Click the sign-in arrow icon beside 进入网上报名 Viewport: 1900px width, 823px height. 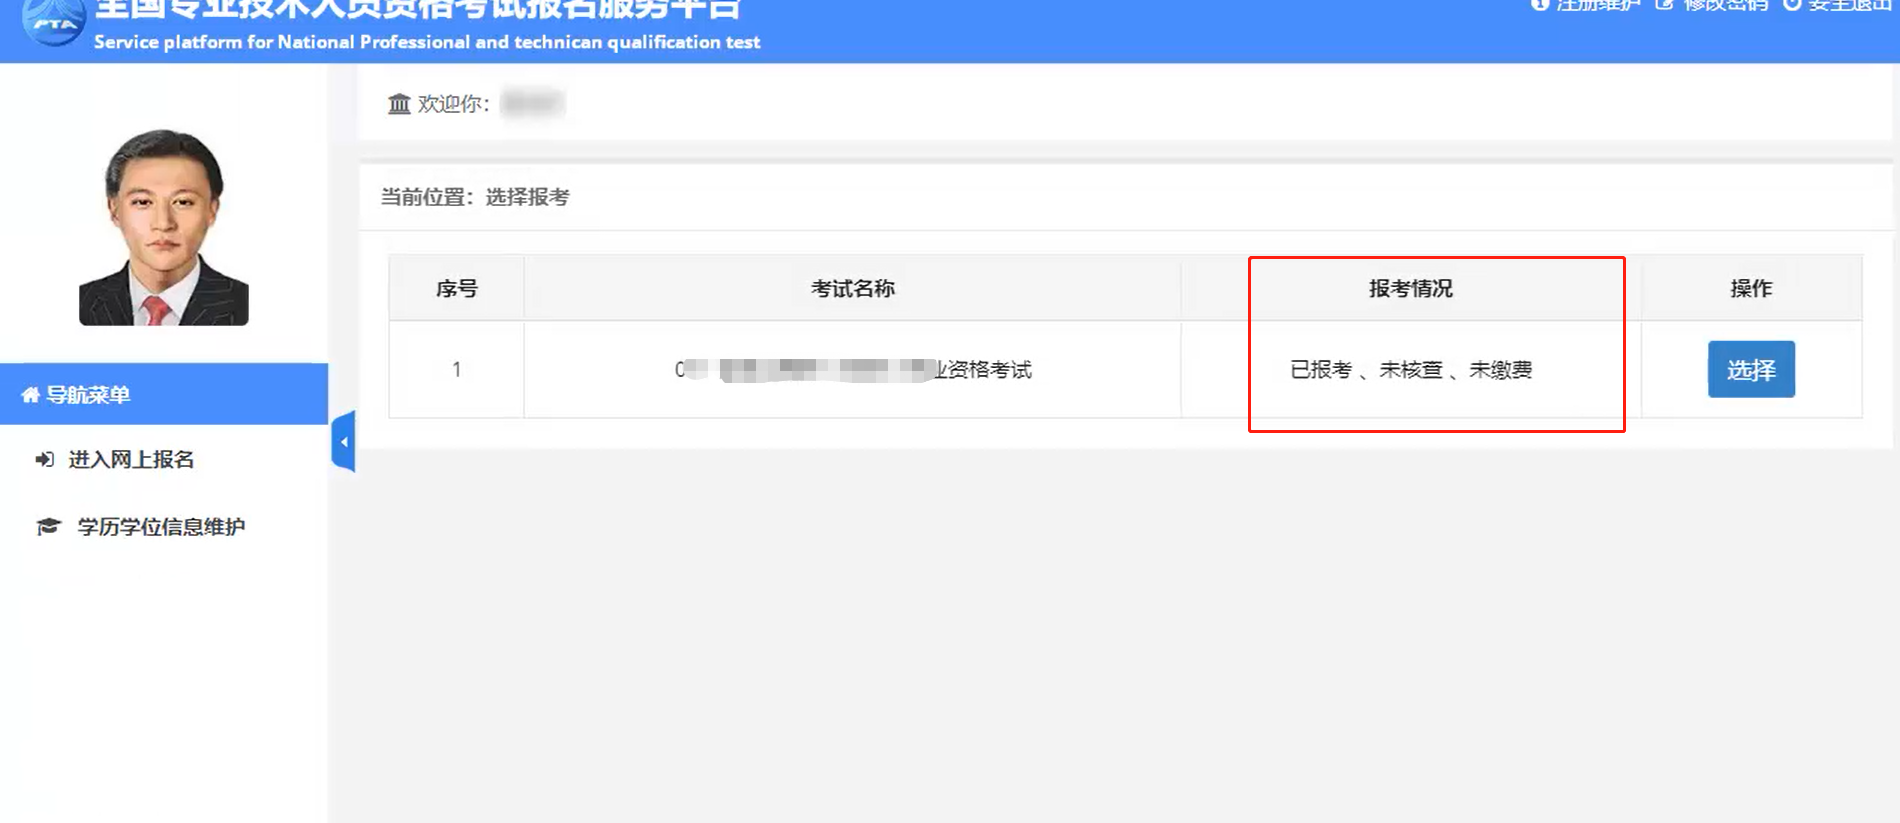[x=45, y=460]
